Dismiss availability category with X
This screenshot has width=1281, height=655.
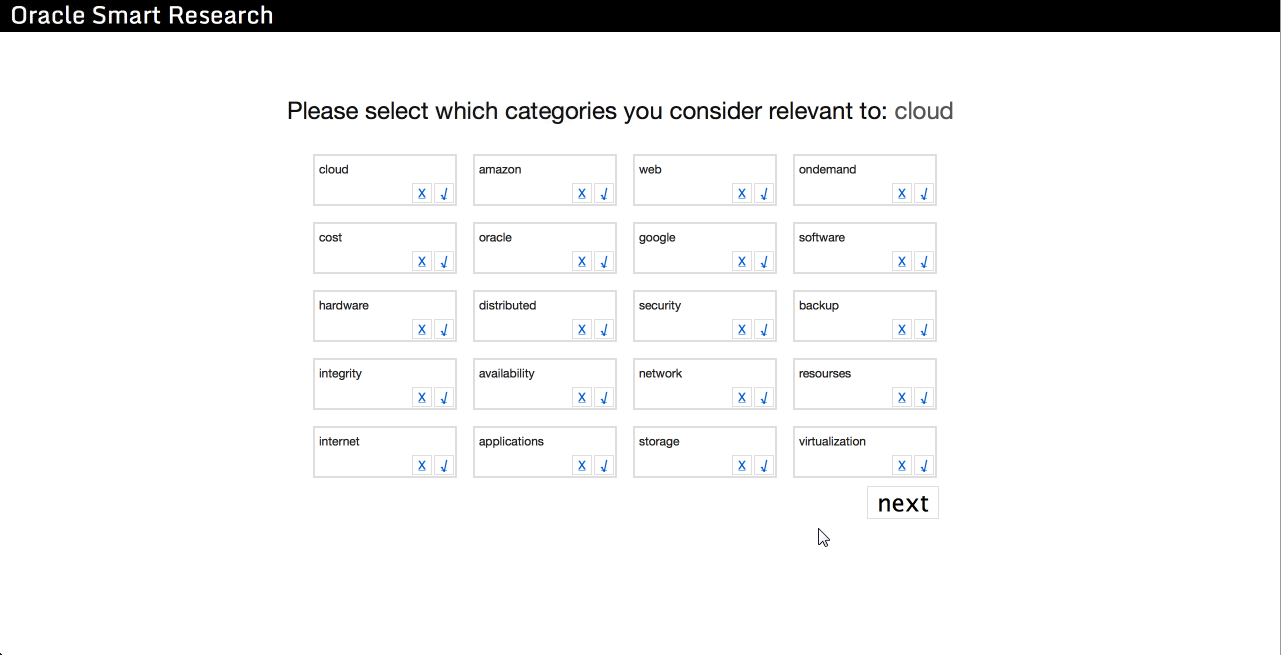point(582,398)
